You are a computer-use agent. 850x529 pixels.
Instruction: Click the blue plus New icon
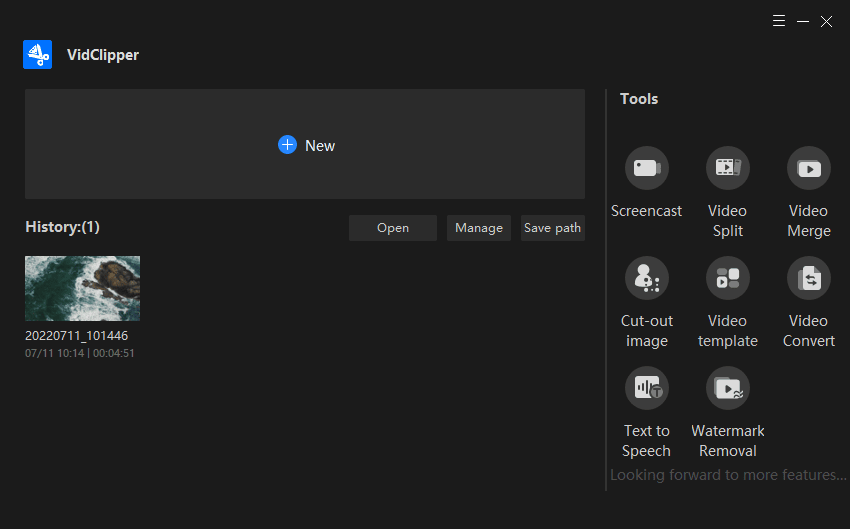tap(287, 145)
